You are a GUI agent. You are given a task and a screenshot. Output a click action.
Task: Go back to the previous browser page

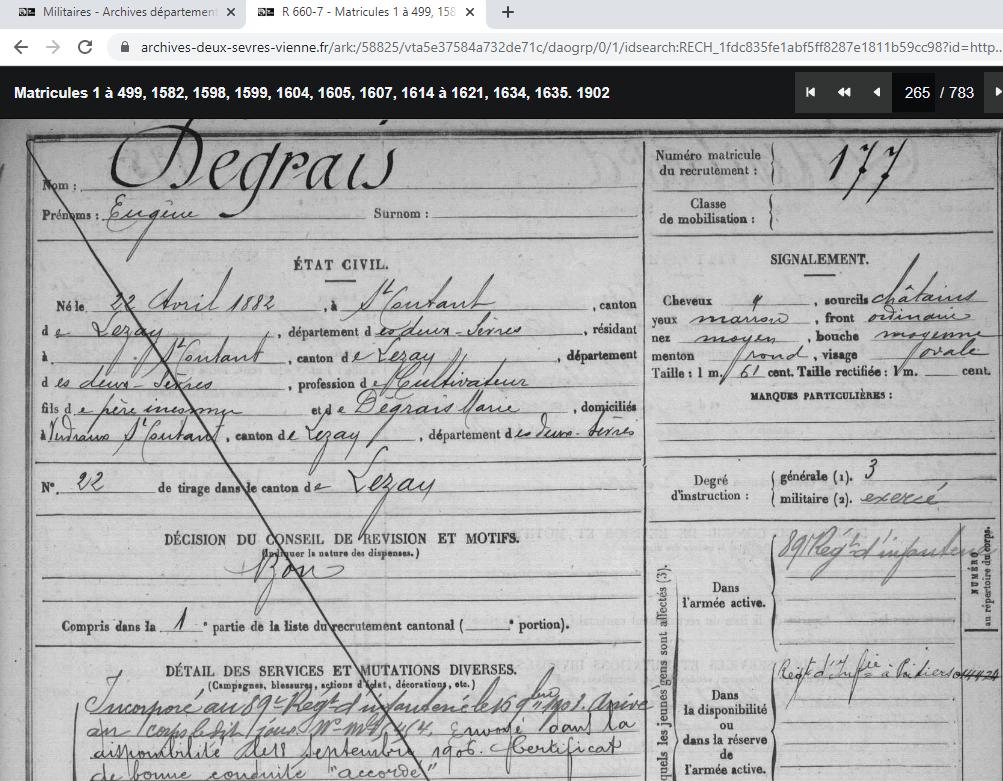[21, 47]
